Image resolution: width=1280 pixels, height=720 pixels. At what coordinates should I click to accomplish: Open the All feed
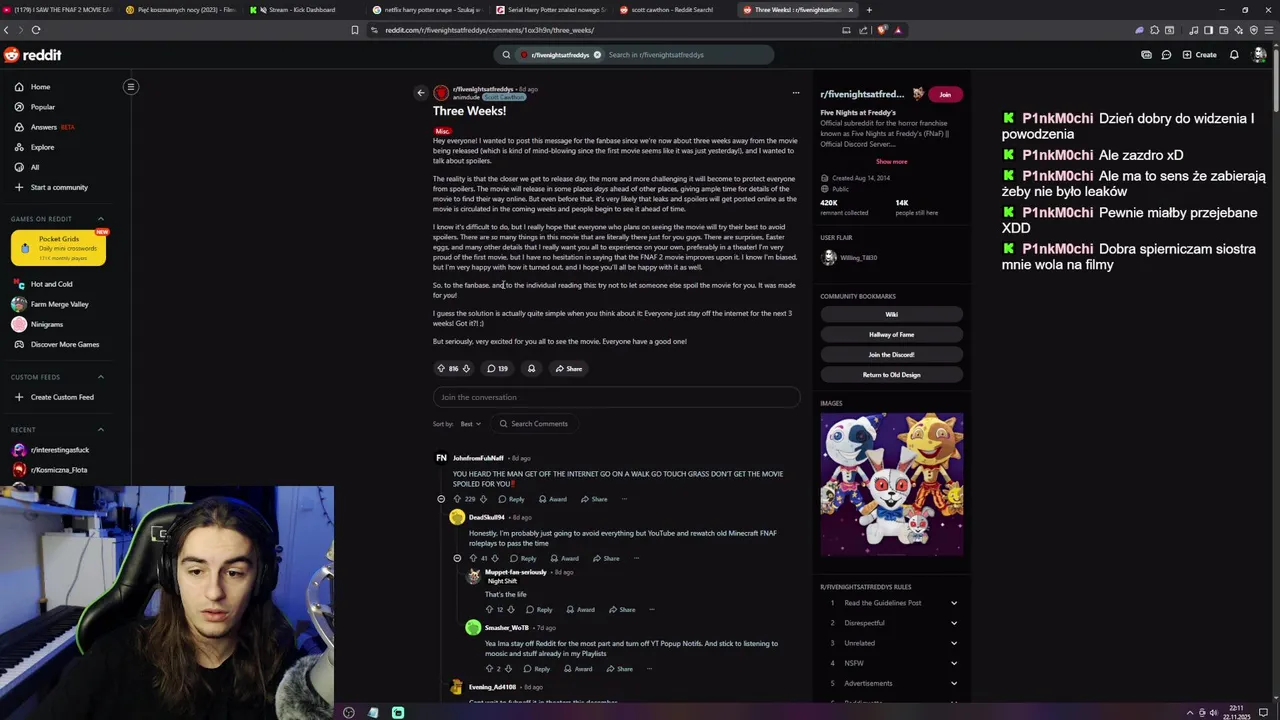click(35, 167)
